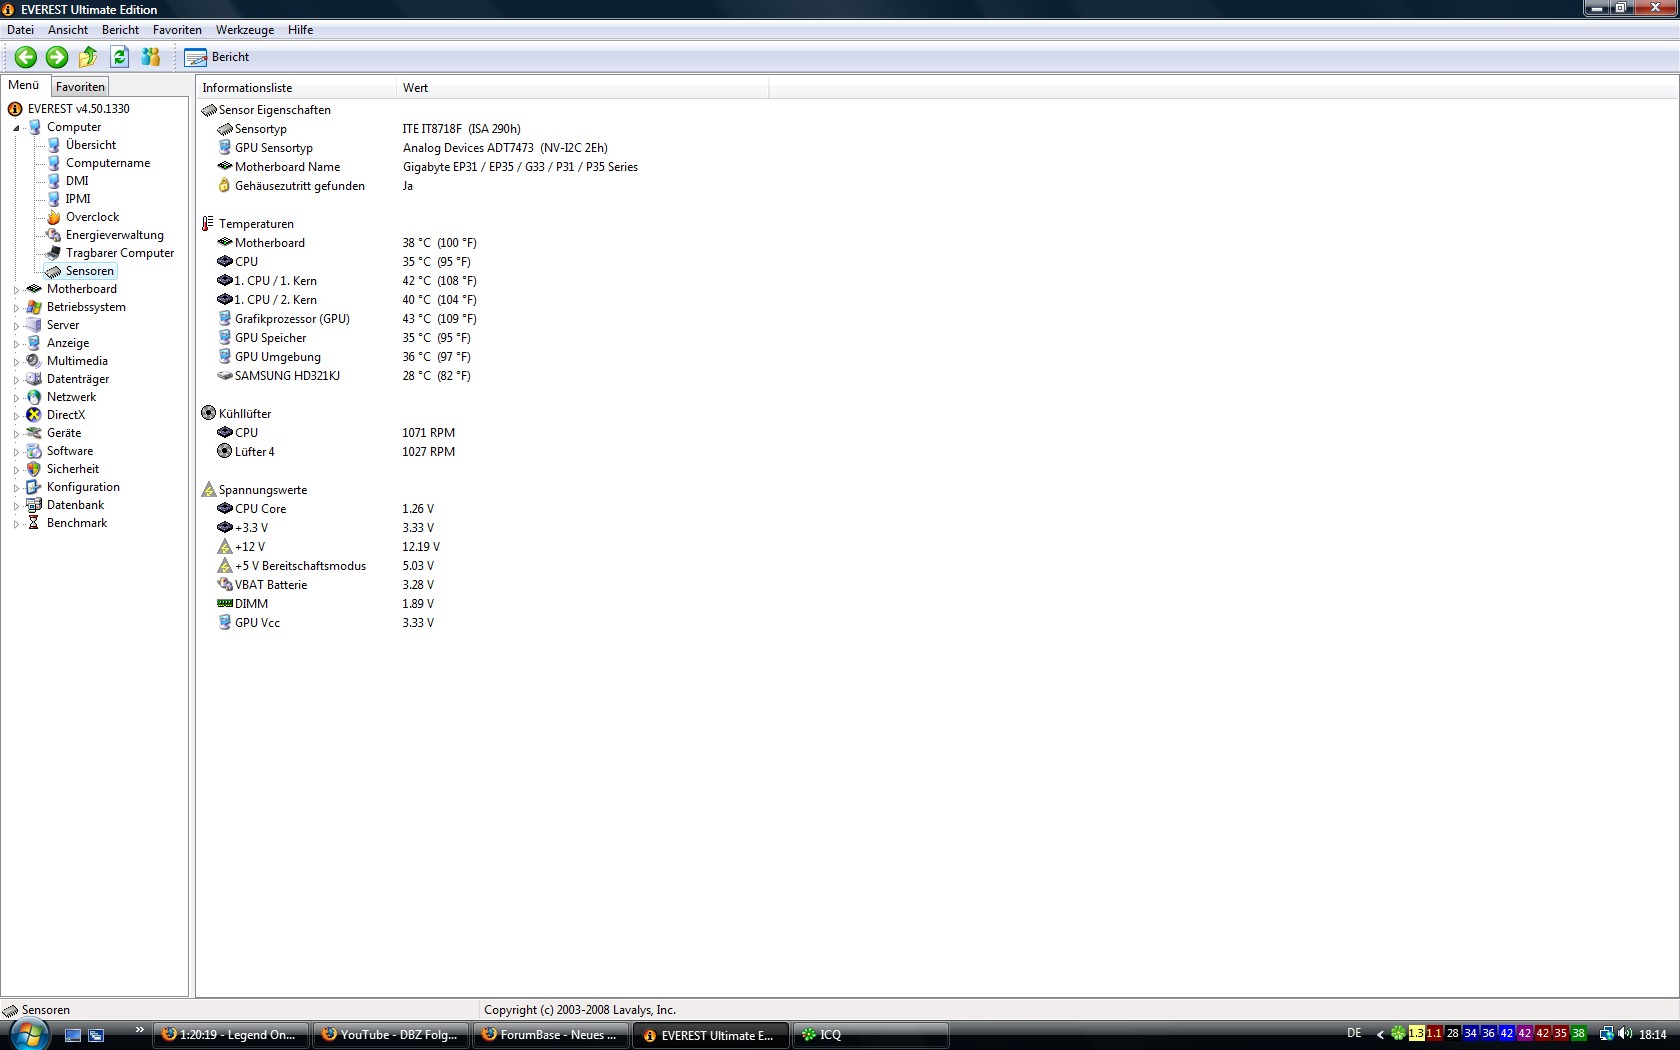Click the Wert column header
Screen dimensions: 1680x1050
pyautogui.click(x=582, y=88)
